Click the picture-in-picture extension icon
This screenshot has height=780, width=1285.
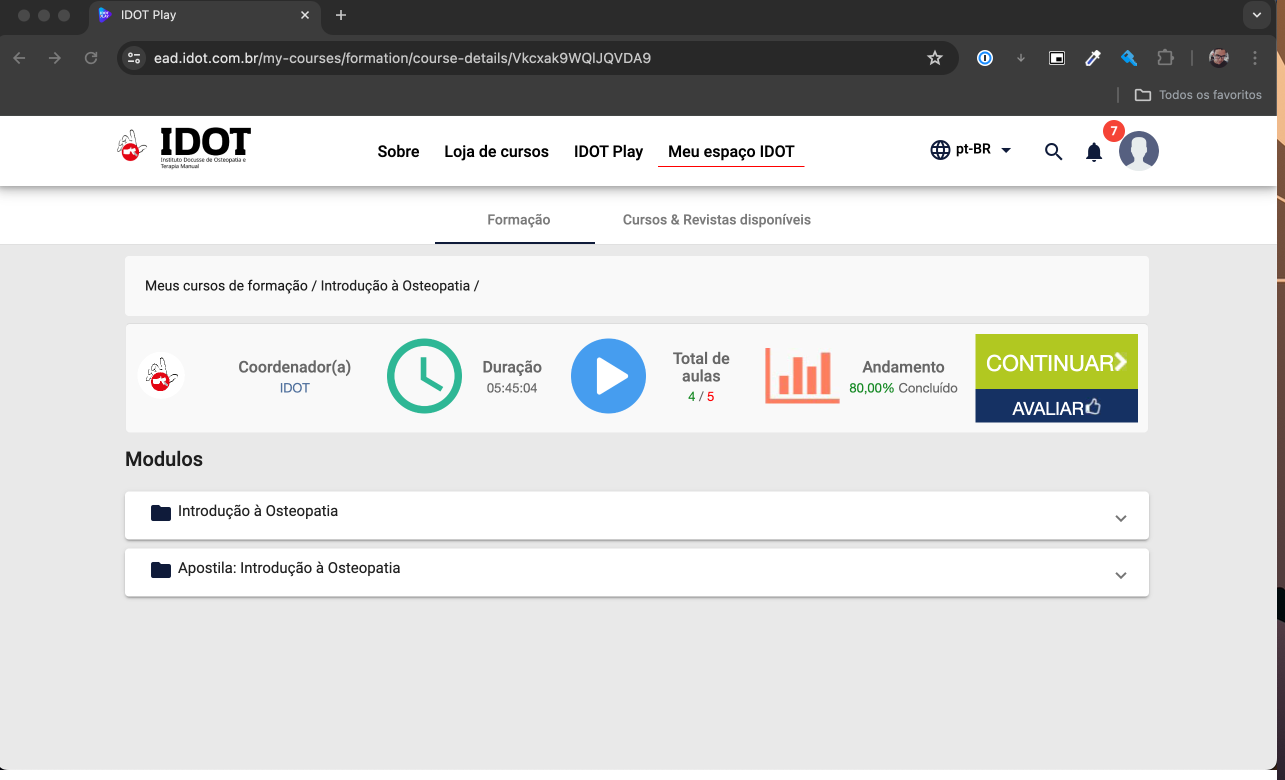point(1057,58)
